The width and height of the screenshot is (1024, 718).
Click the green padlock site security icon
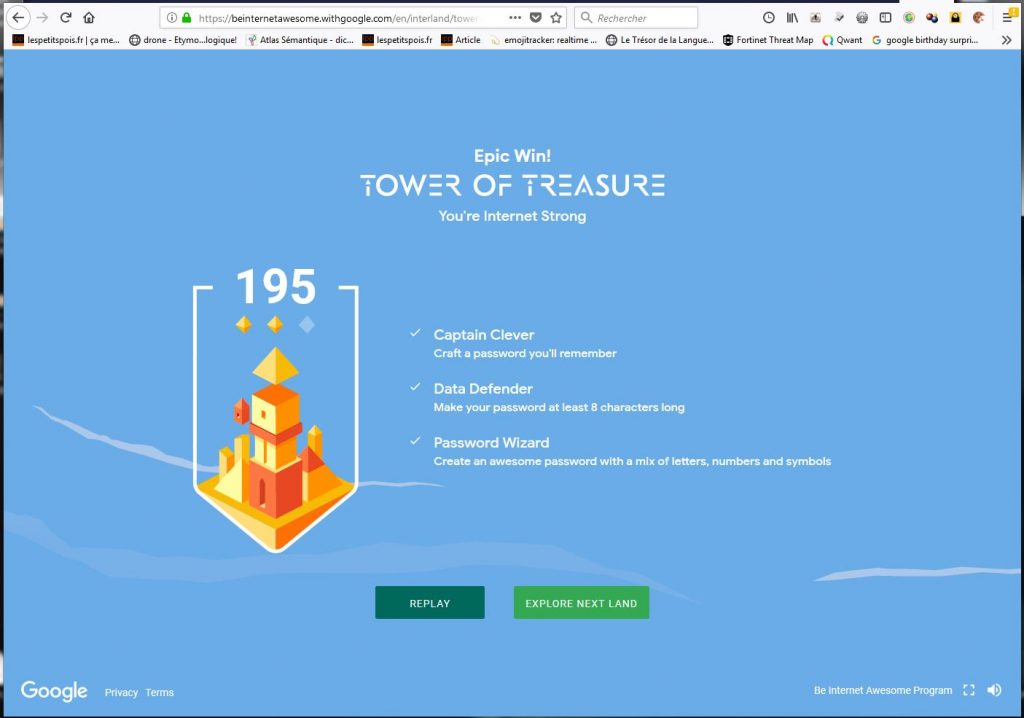point(186,17)
